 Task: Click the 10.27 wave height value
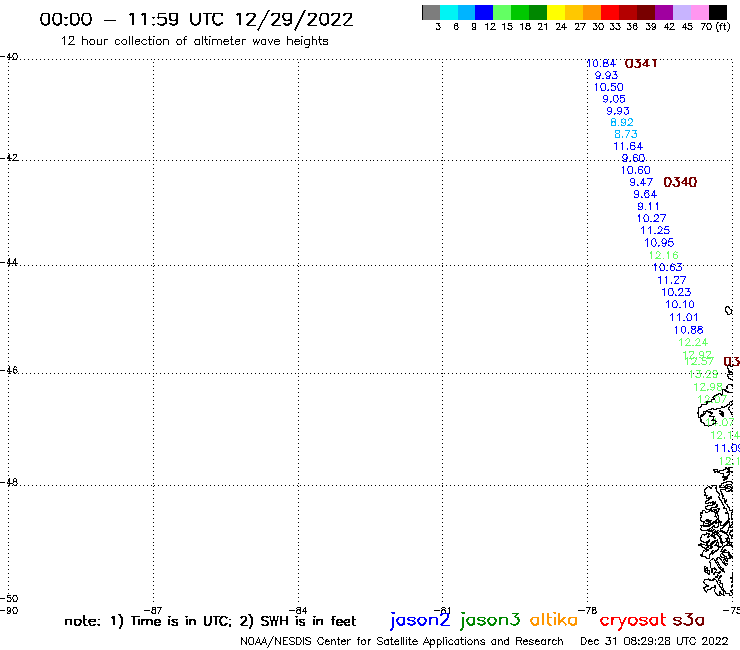click(651, 219)
